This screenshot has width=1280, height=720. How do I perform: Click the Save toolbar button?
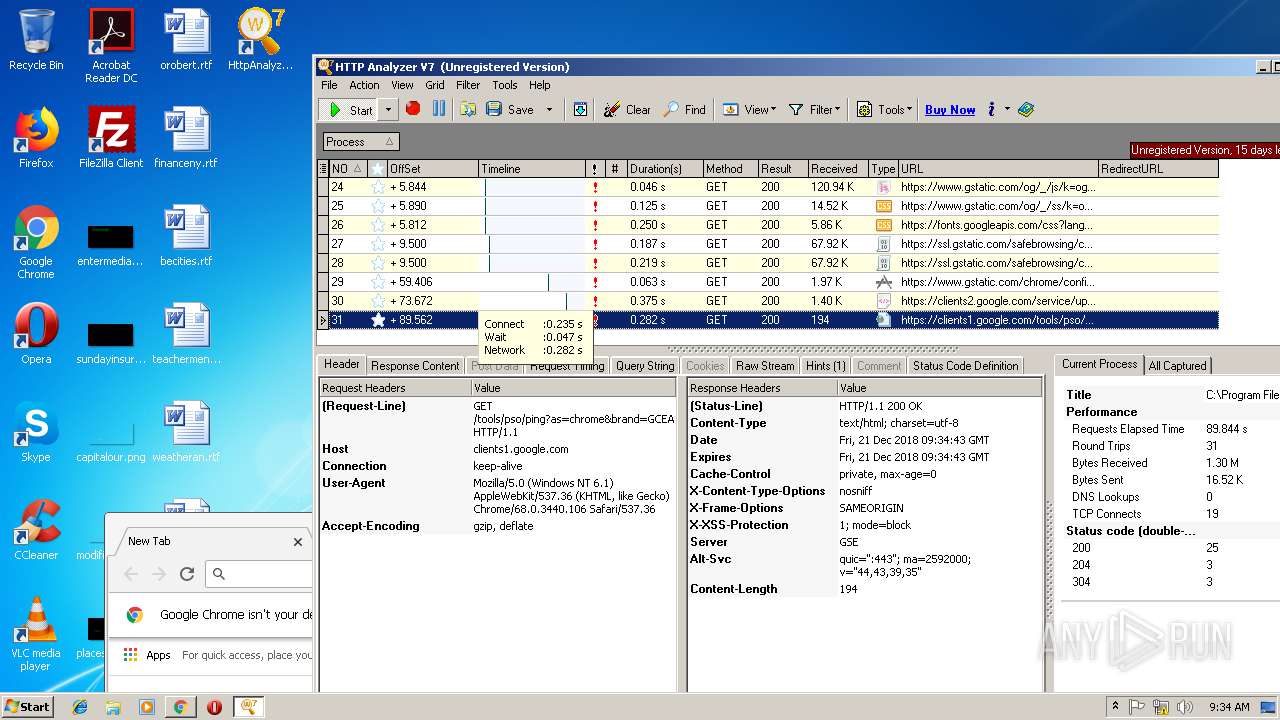click(510, 110)
